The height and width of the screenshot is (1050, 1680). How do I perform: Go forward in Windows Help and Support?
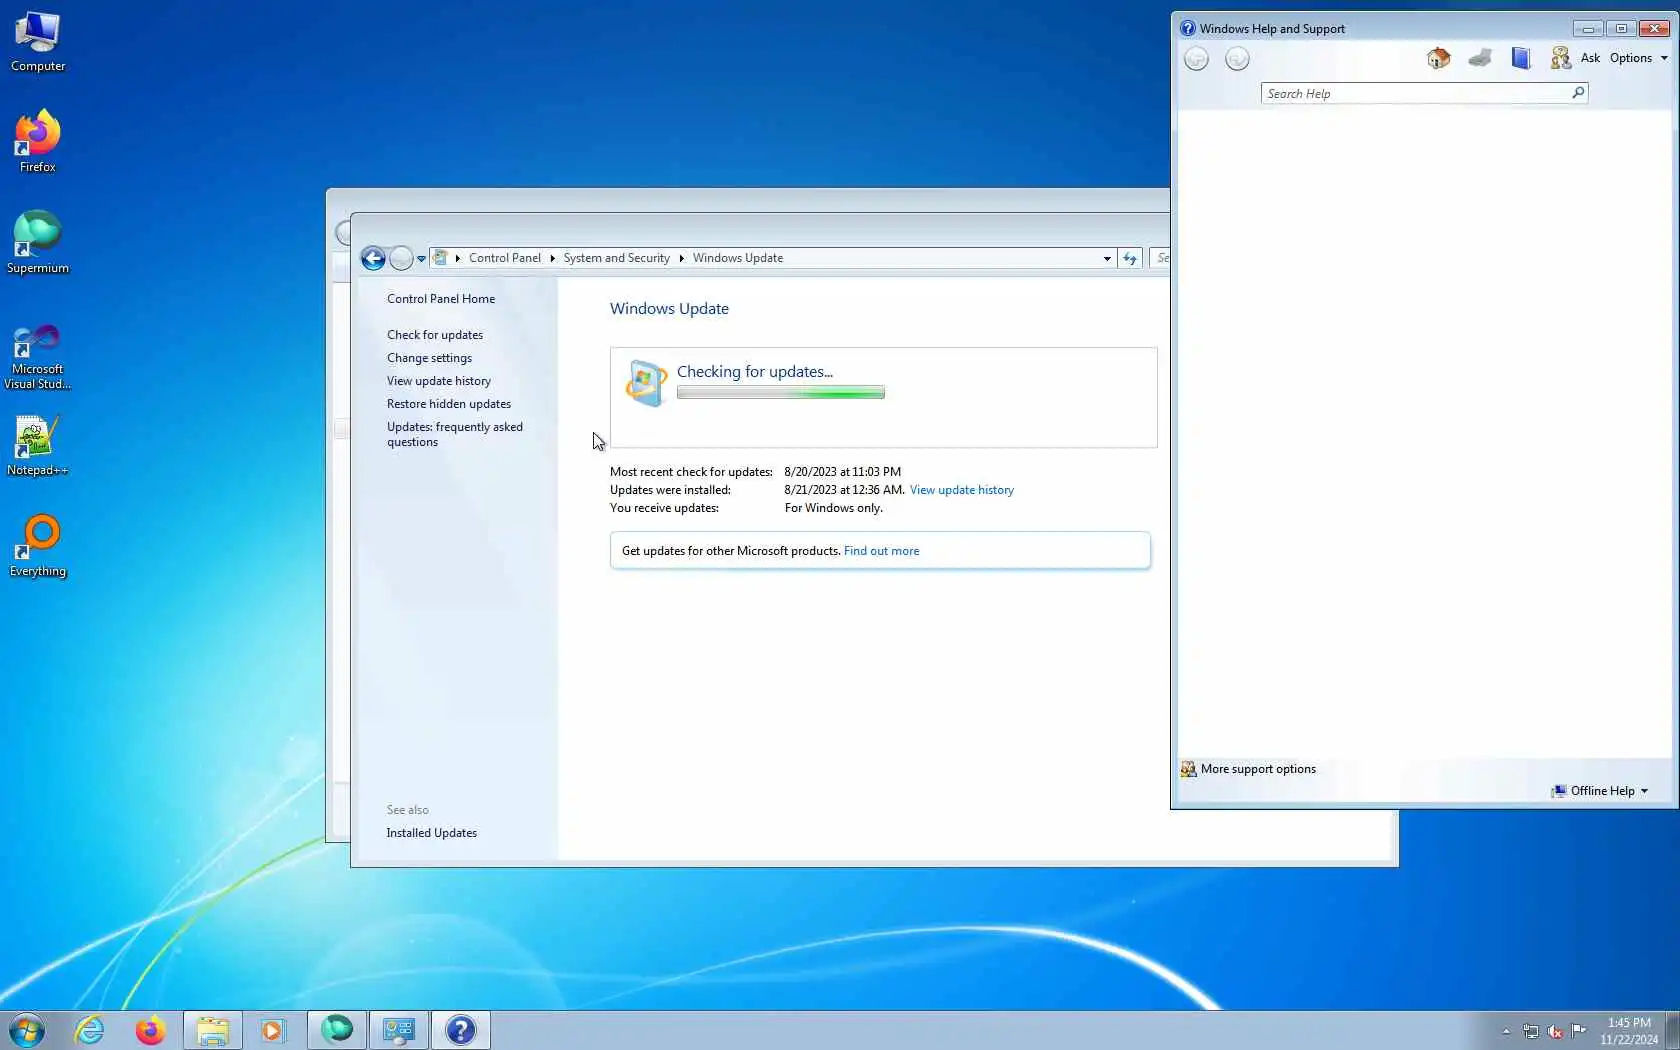[1237, 59]
